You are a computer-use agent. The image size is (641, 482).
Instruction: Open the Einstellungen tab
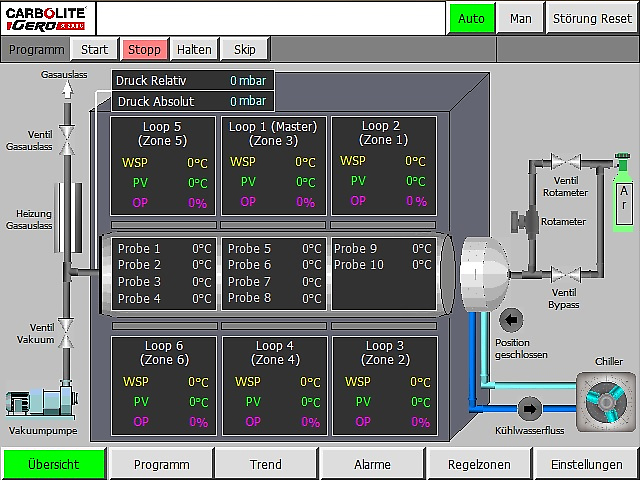[587, 464]
